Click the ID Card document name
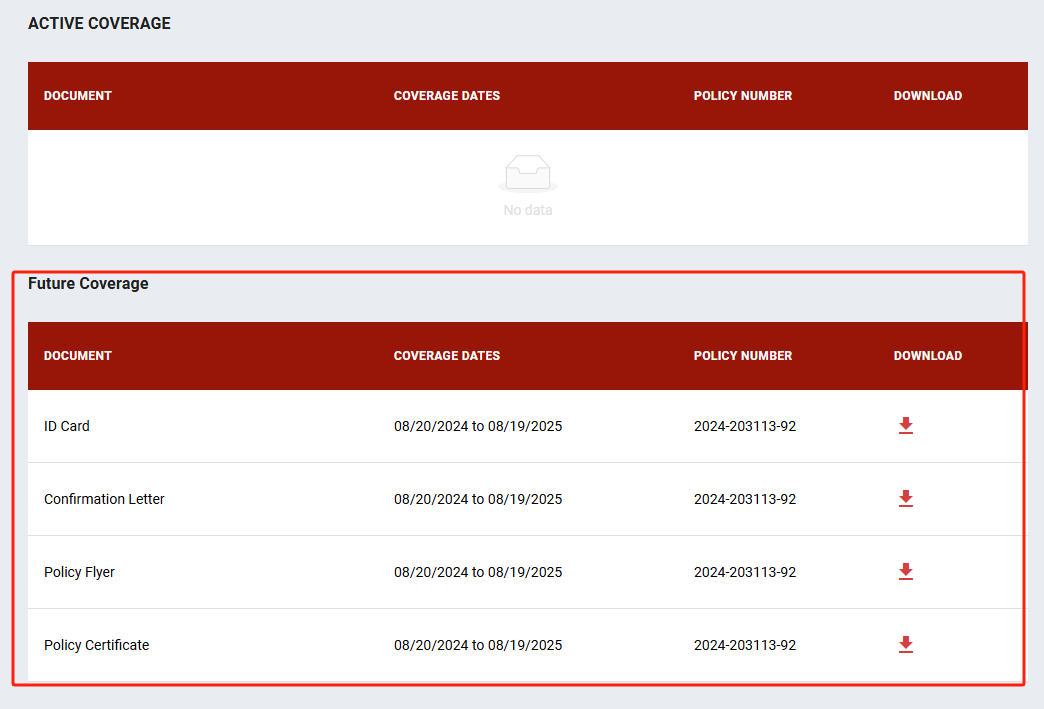This screenshot has height=709, width=1044. [x=67, y=426]
